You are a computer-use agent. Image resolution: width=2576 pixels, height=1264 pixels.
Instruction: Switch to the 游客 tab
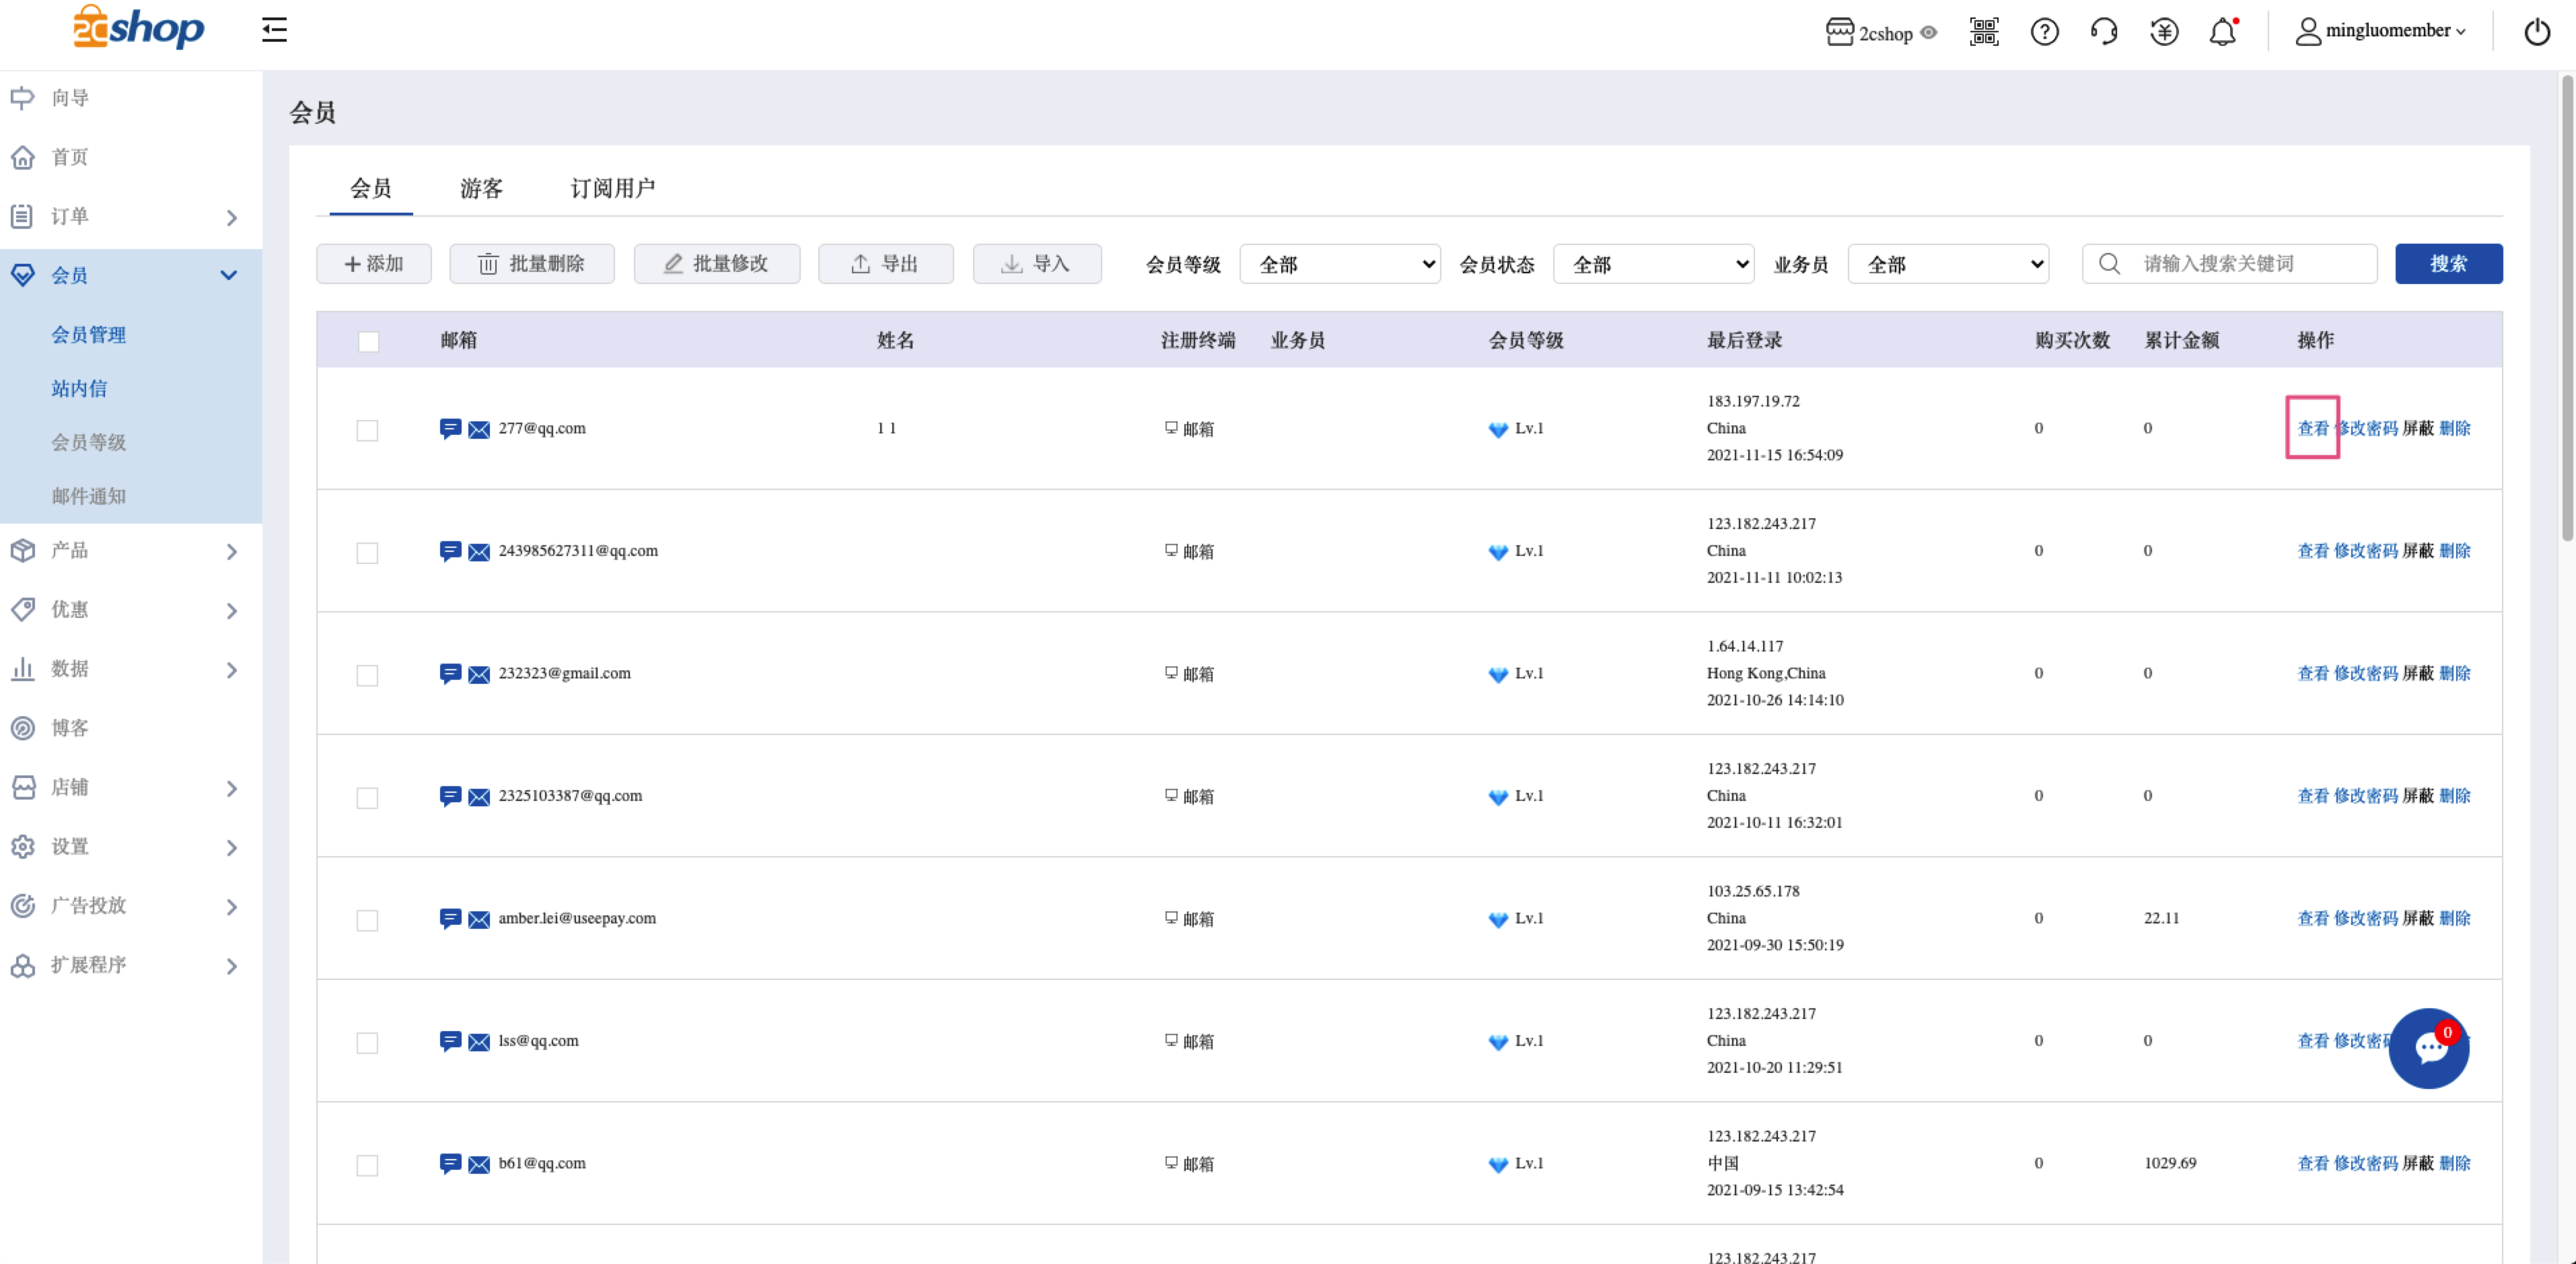481,188
